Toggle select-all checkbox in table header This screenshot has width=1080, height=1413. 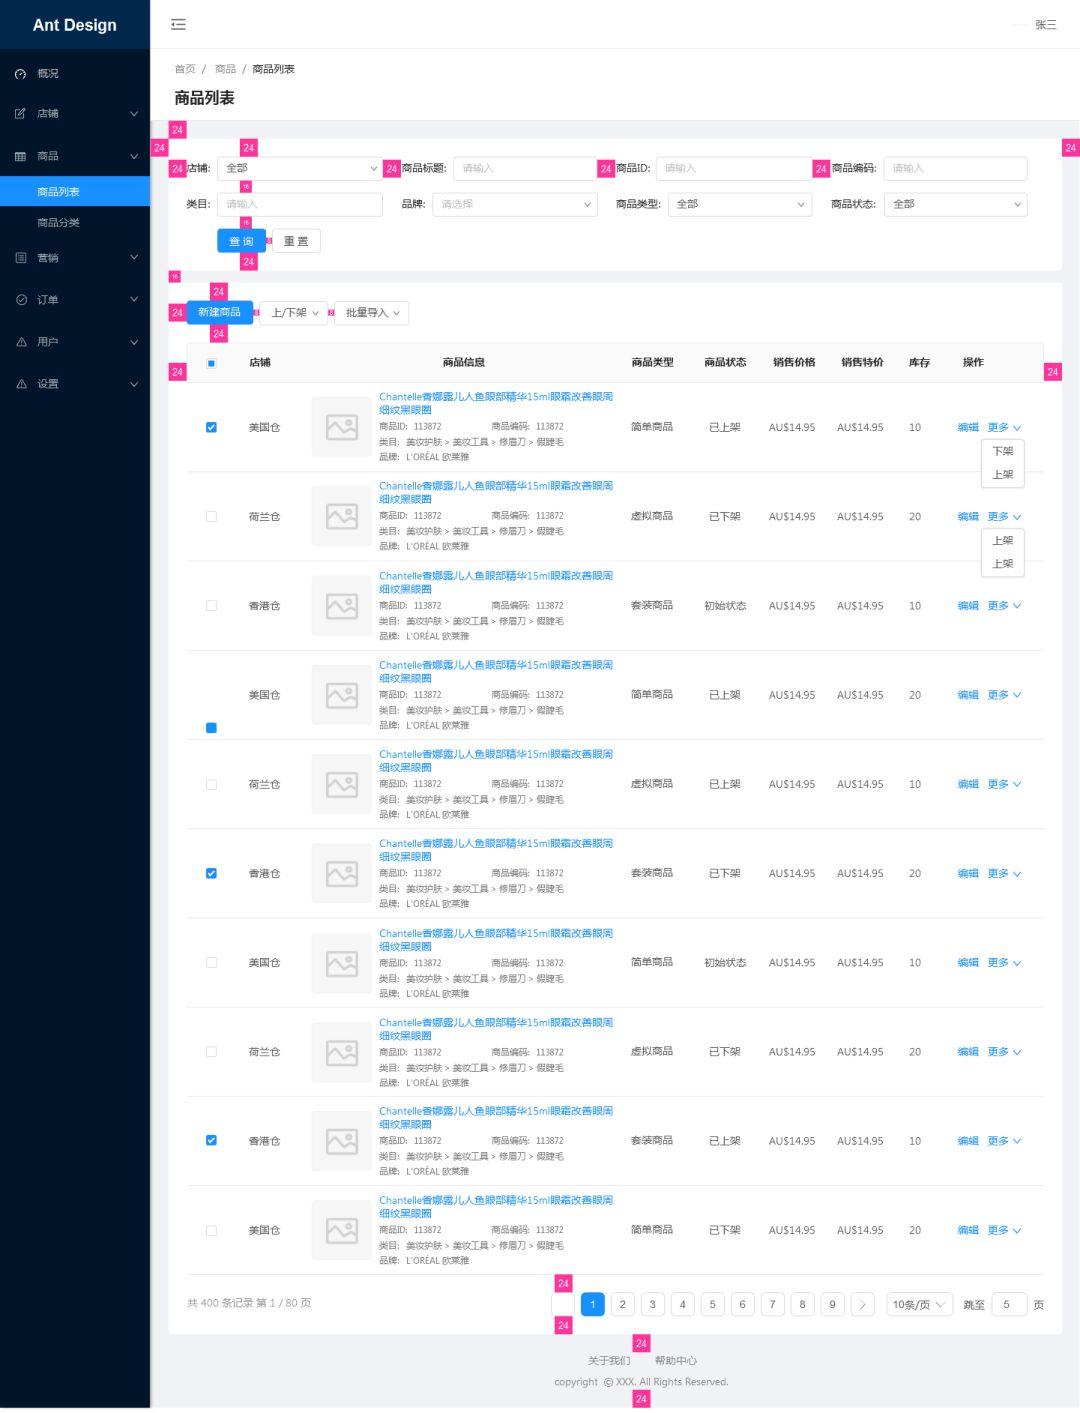[x=211, y=363]
